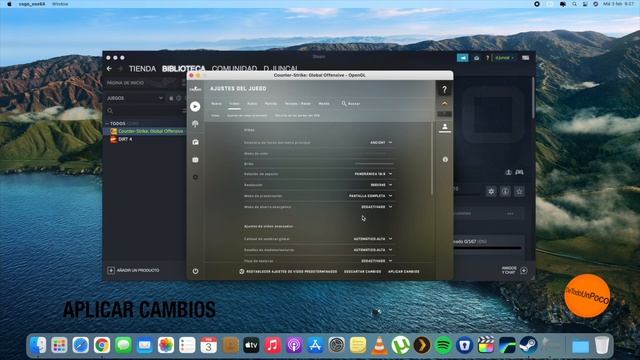This screenshot has width=640, height=360.
Task: Open Final Cut Pro from the Dock
Action: 486,345
